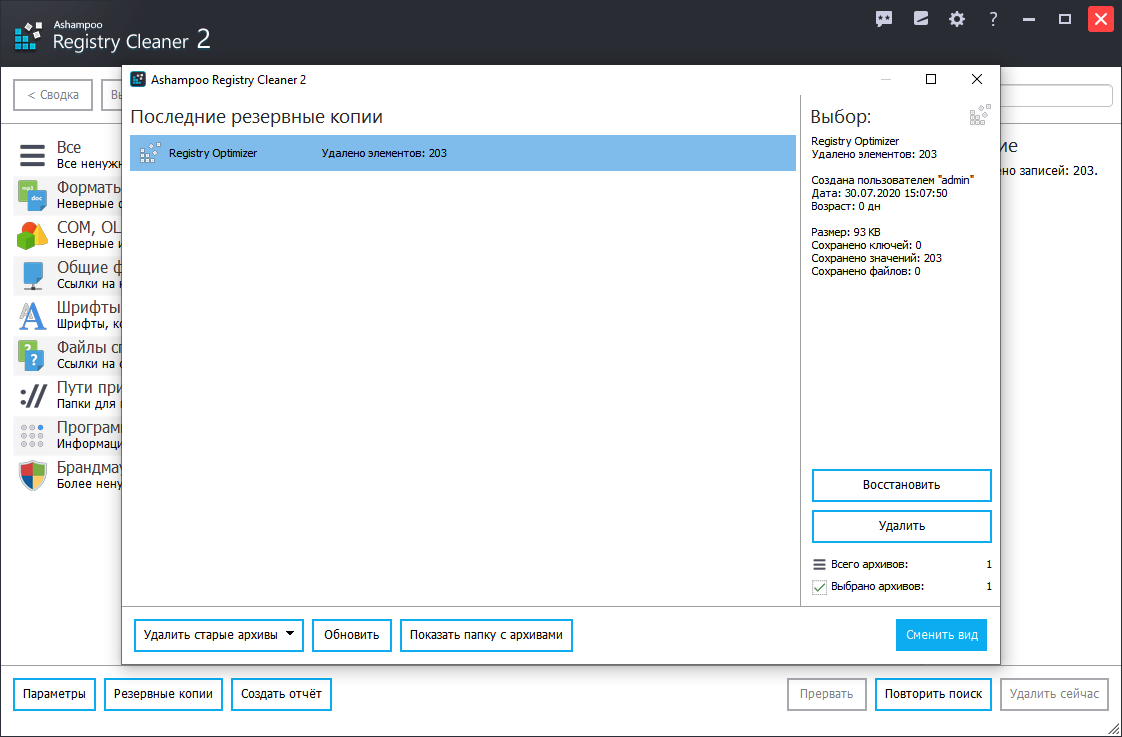1122x737 pixels.
Task: Select the application paths category icon
Action: pyautogui.click(x=33, y=396)
